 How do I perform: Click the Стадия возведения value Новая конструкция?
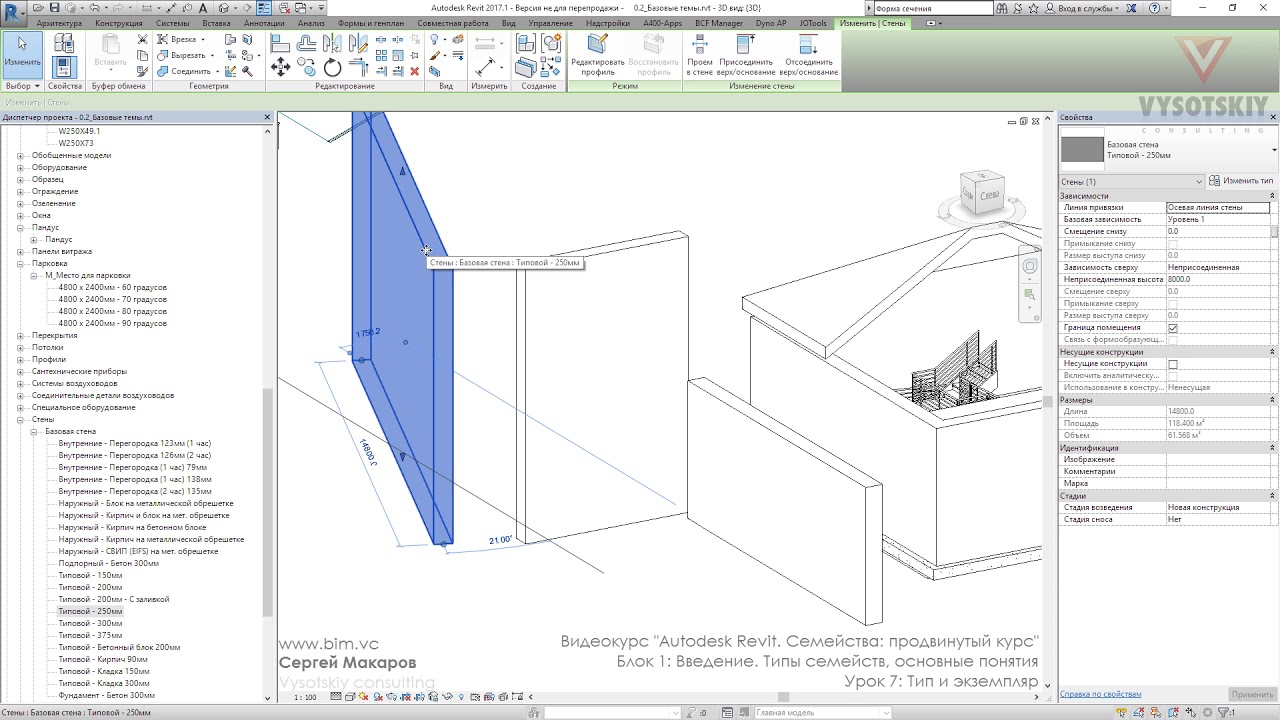pyautogui.click(x=1218, y=508)
